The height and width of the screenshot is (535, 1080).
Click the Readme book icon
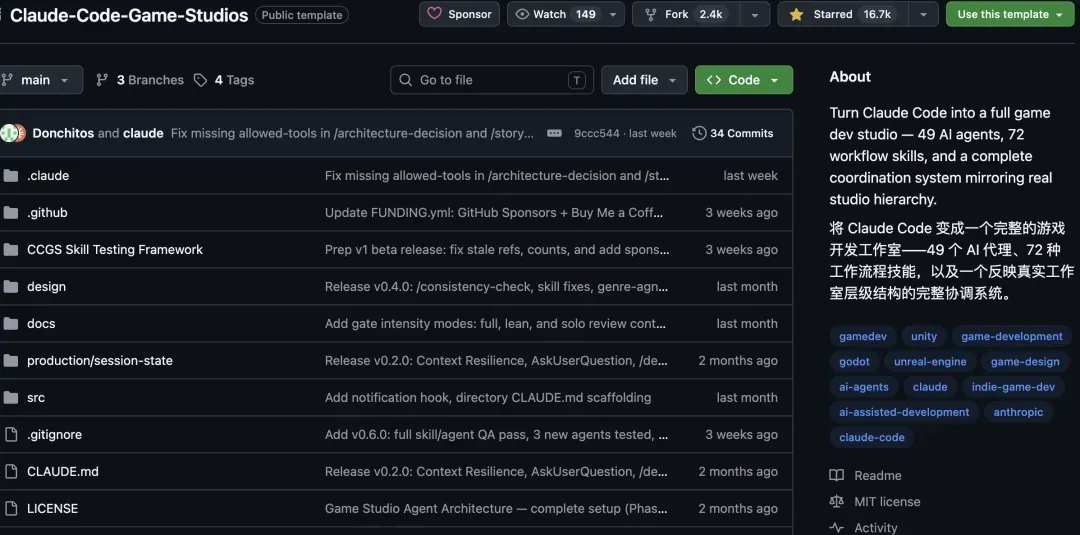tap(836, 475)
